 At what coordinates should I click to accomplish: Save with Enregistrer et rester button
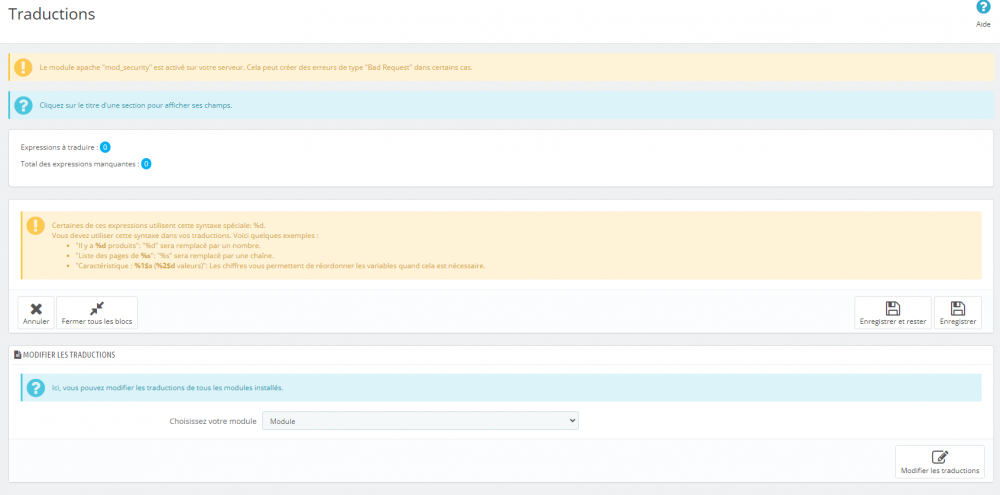click(x=893, y=313)
